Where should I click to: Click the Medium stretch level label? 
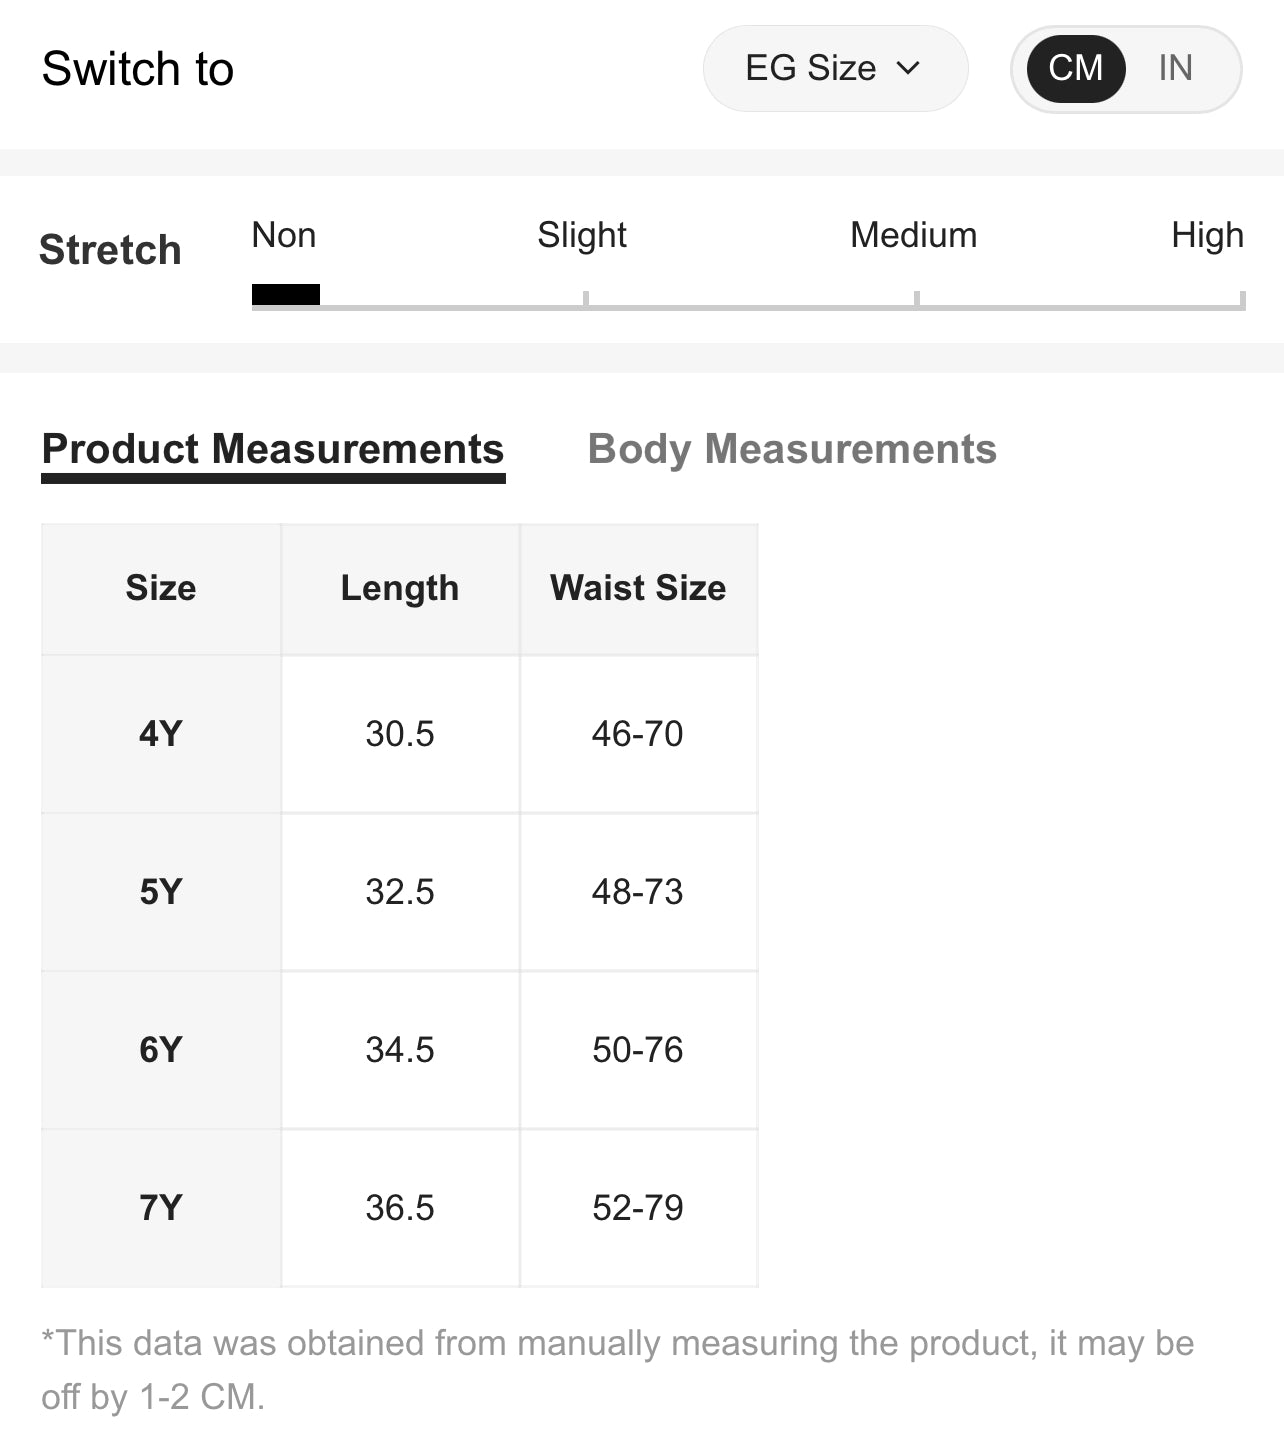pyautogui.click(x=913, y=235)
